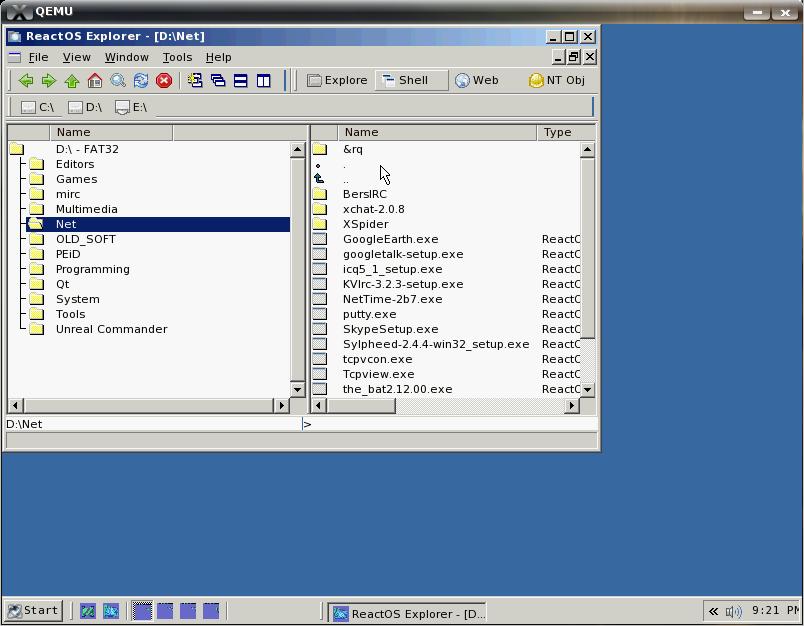Click the volume speaker tray icon
The image size is (804, 626).
tap(733, 611)
